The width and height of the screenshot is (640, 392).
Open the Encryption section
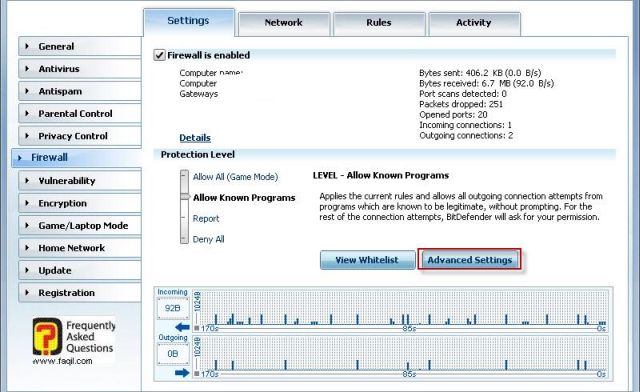tap(80, 203)
